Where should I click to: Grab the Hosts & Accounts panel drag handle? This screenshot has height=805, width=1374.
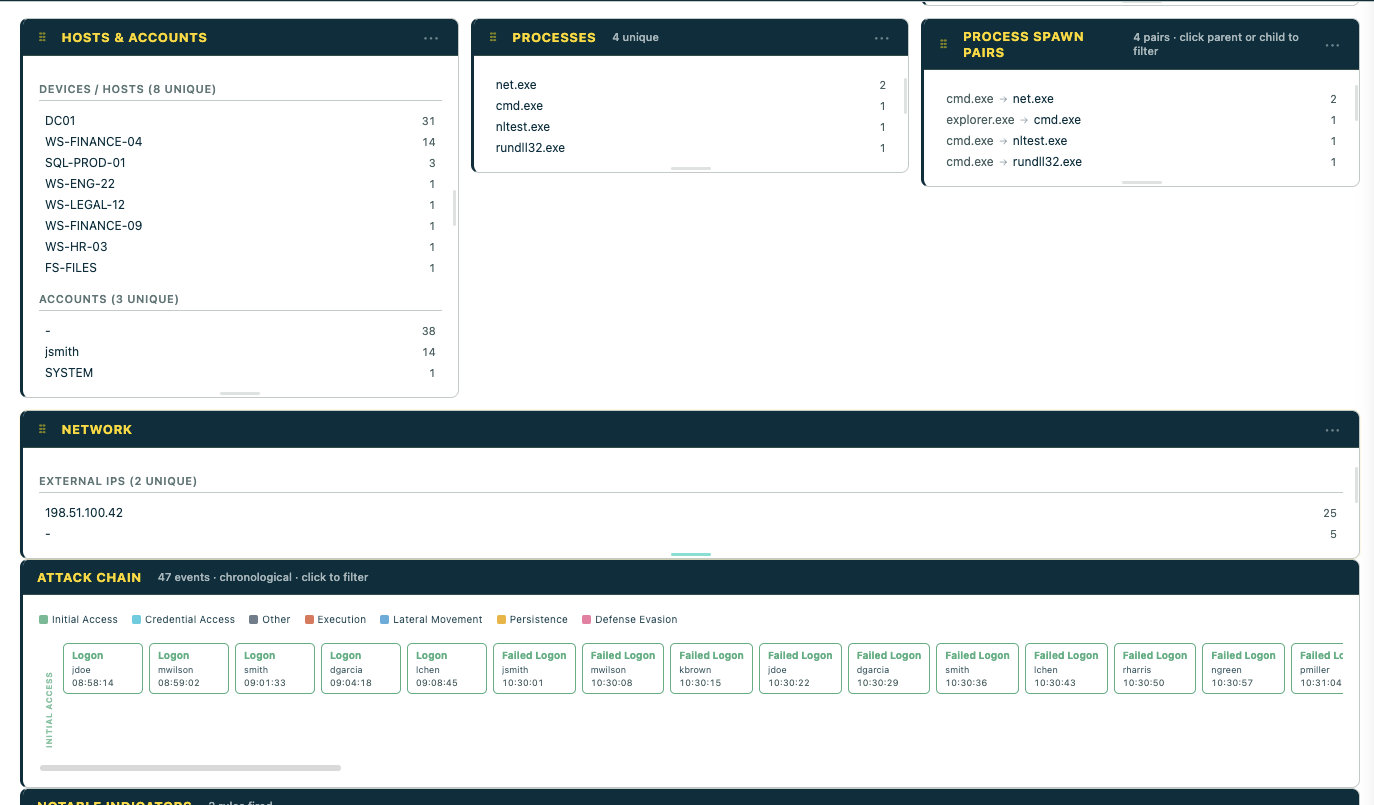click(43, 38)
